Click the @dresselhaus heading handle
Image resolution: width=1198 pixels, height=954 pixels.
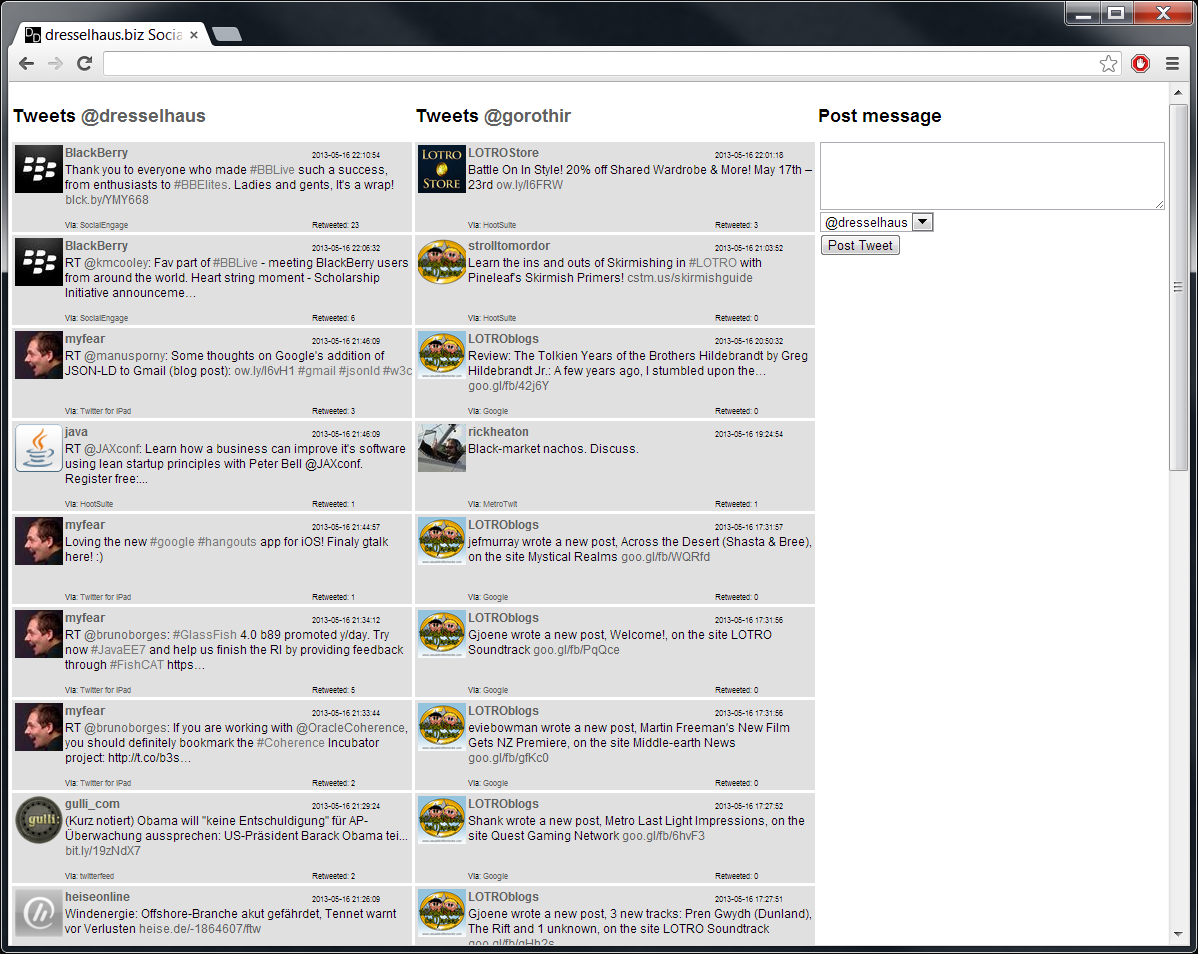click(143, 116)
